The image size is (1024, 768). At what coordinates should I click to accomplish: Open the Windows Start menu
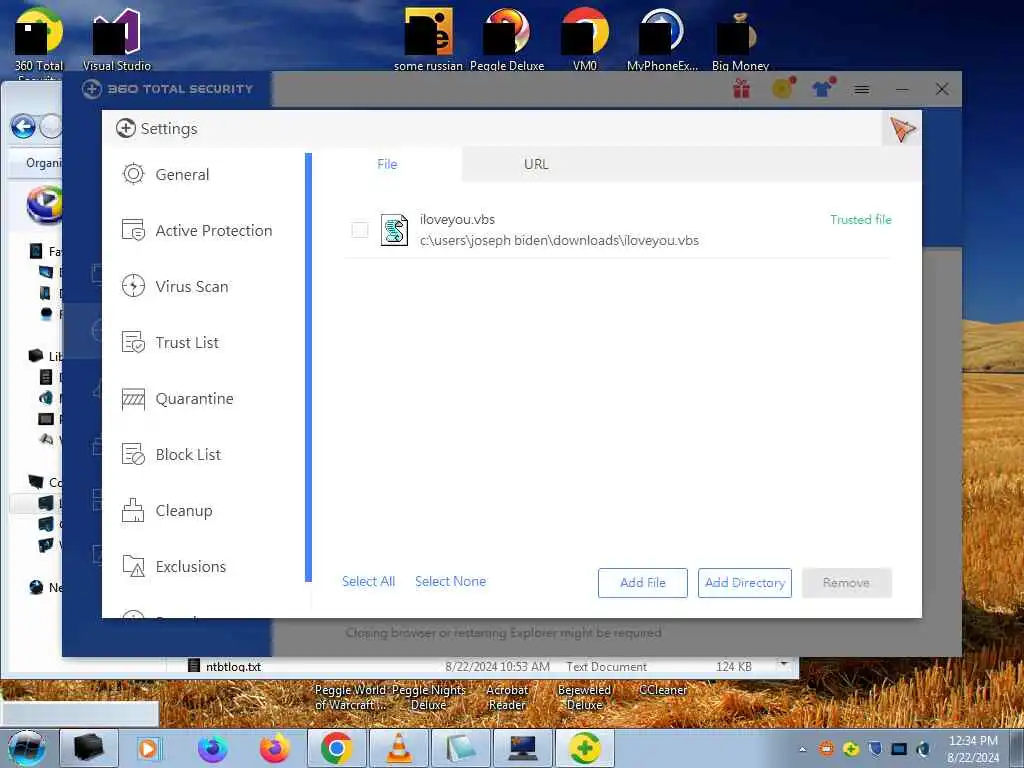[27, 748]
